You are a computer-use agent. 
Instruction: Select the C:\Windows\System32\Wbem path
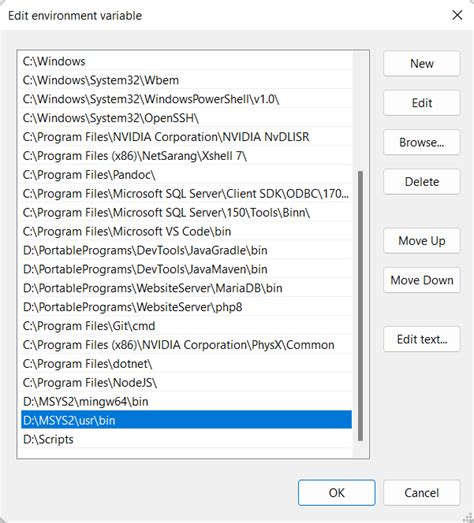click(186, 80)
